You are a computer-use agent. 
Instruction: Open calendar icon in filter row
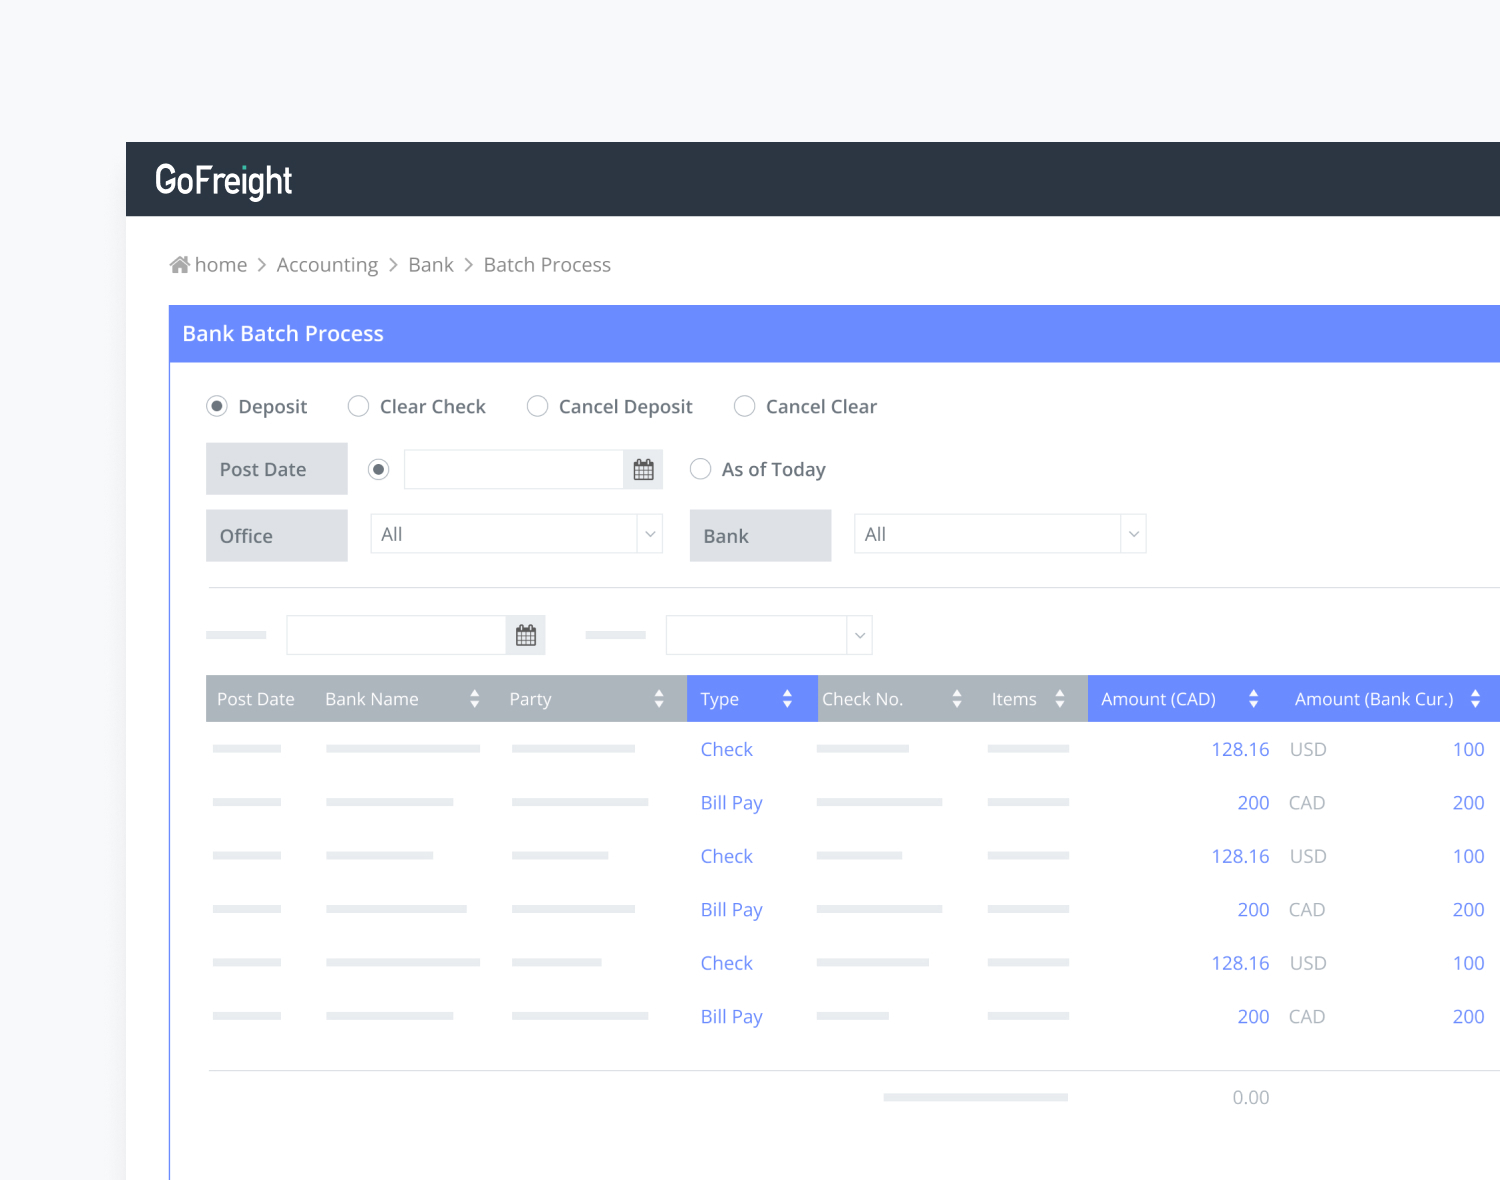coord(525,636)
